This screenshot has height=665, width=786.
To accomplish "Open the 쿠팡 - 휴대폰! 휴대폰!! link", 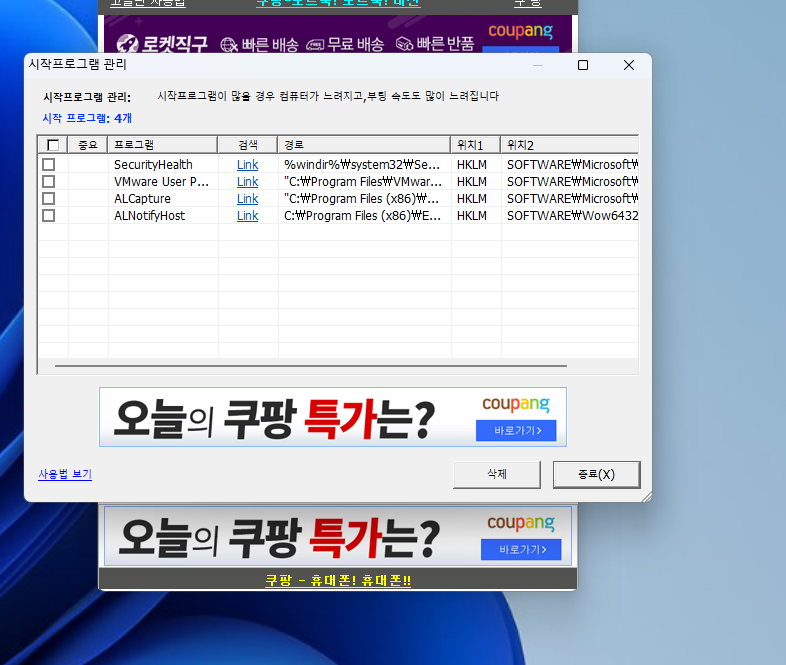I will pyautogui.click(x=338, y=580).
